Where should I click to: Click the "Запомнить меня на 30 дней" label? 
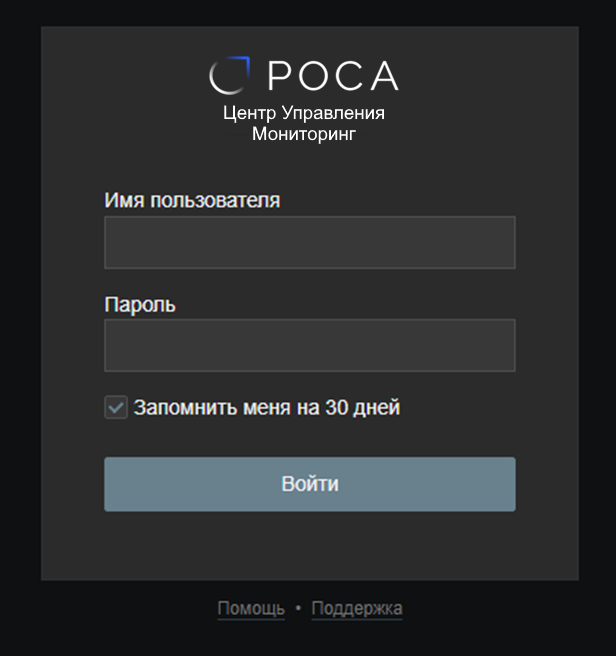tap(267, 408)
